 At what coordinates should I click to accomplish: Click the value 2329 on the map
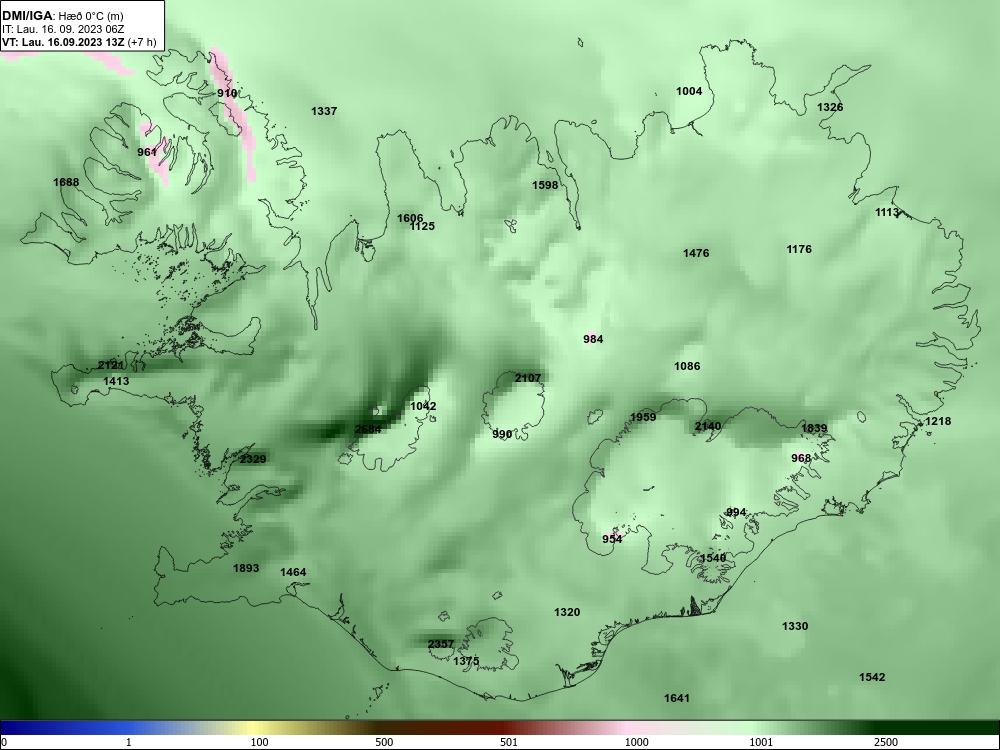click(x=253, y=459)
